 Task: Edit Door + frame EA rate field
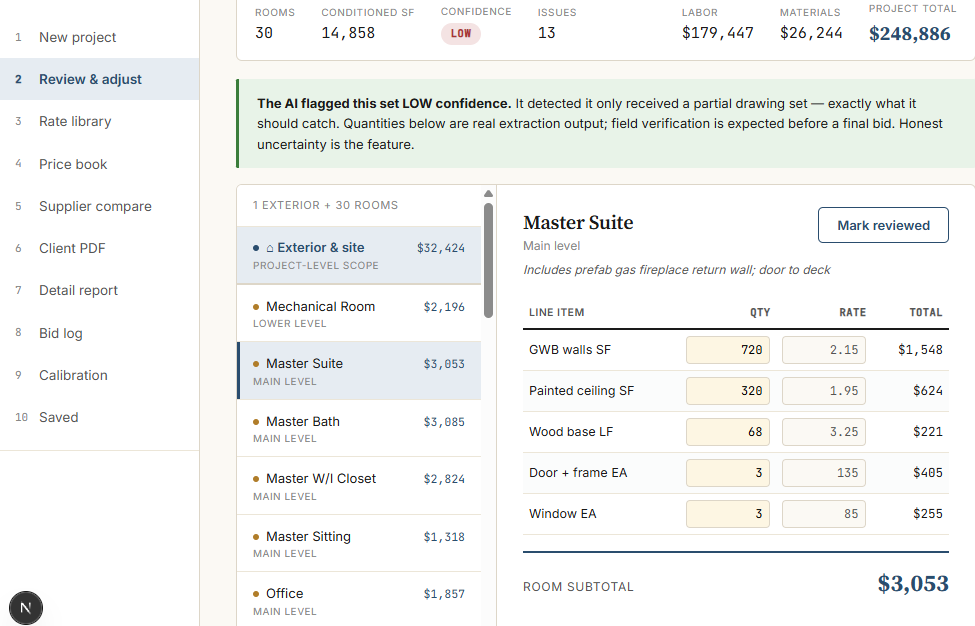point(823,473)
